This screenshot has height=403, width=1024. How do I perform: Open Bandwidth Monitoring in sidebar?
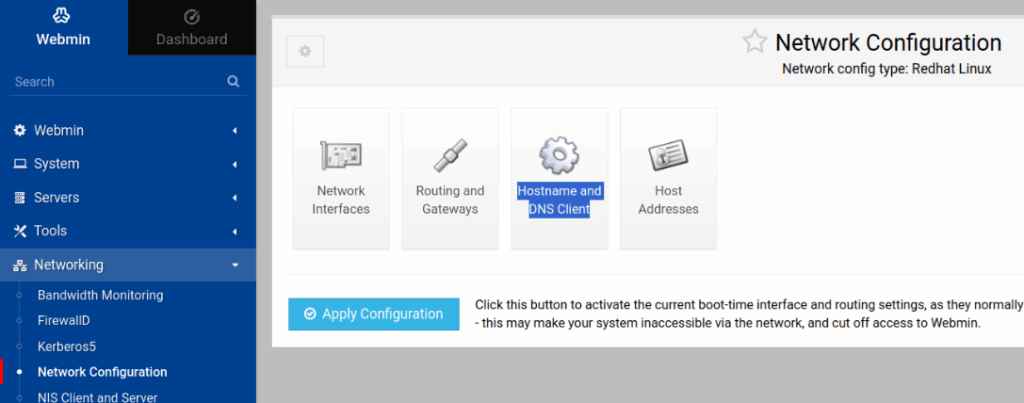[101, 295]
